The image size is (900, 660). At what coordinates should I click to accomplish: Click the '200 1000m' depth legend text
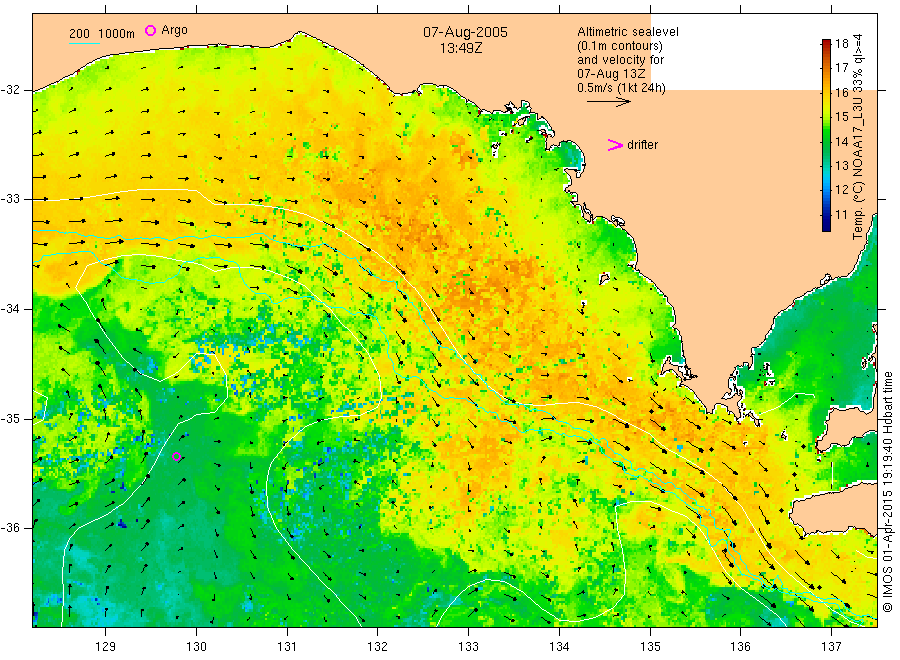pos(102,34)
